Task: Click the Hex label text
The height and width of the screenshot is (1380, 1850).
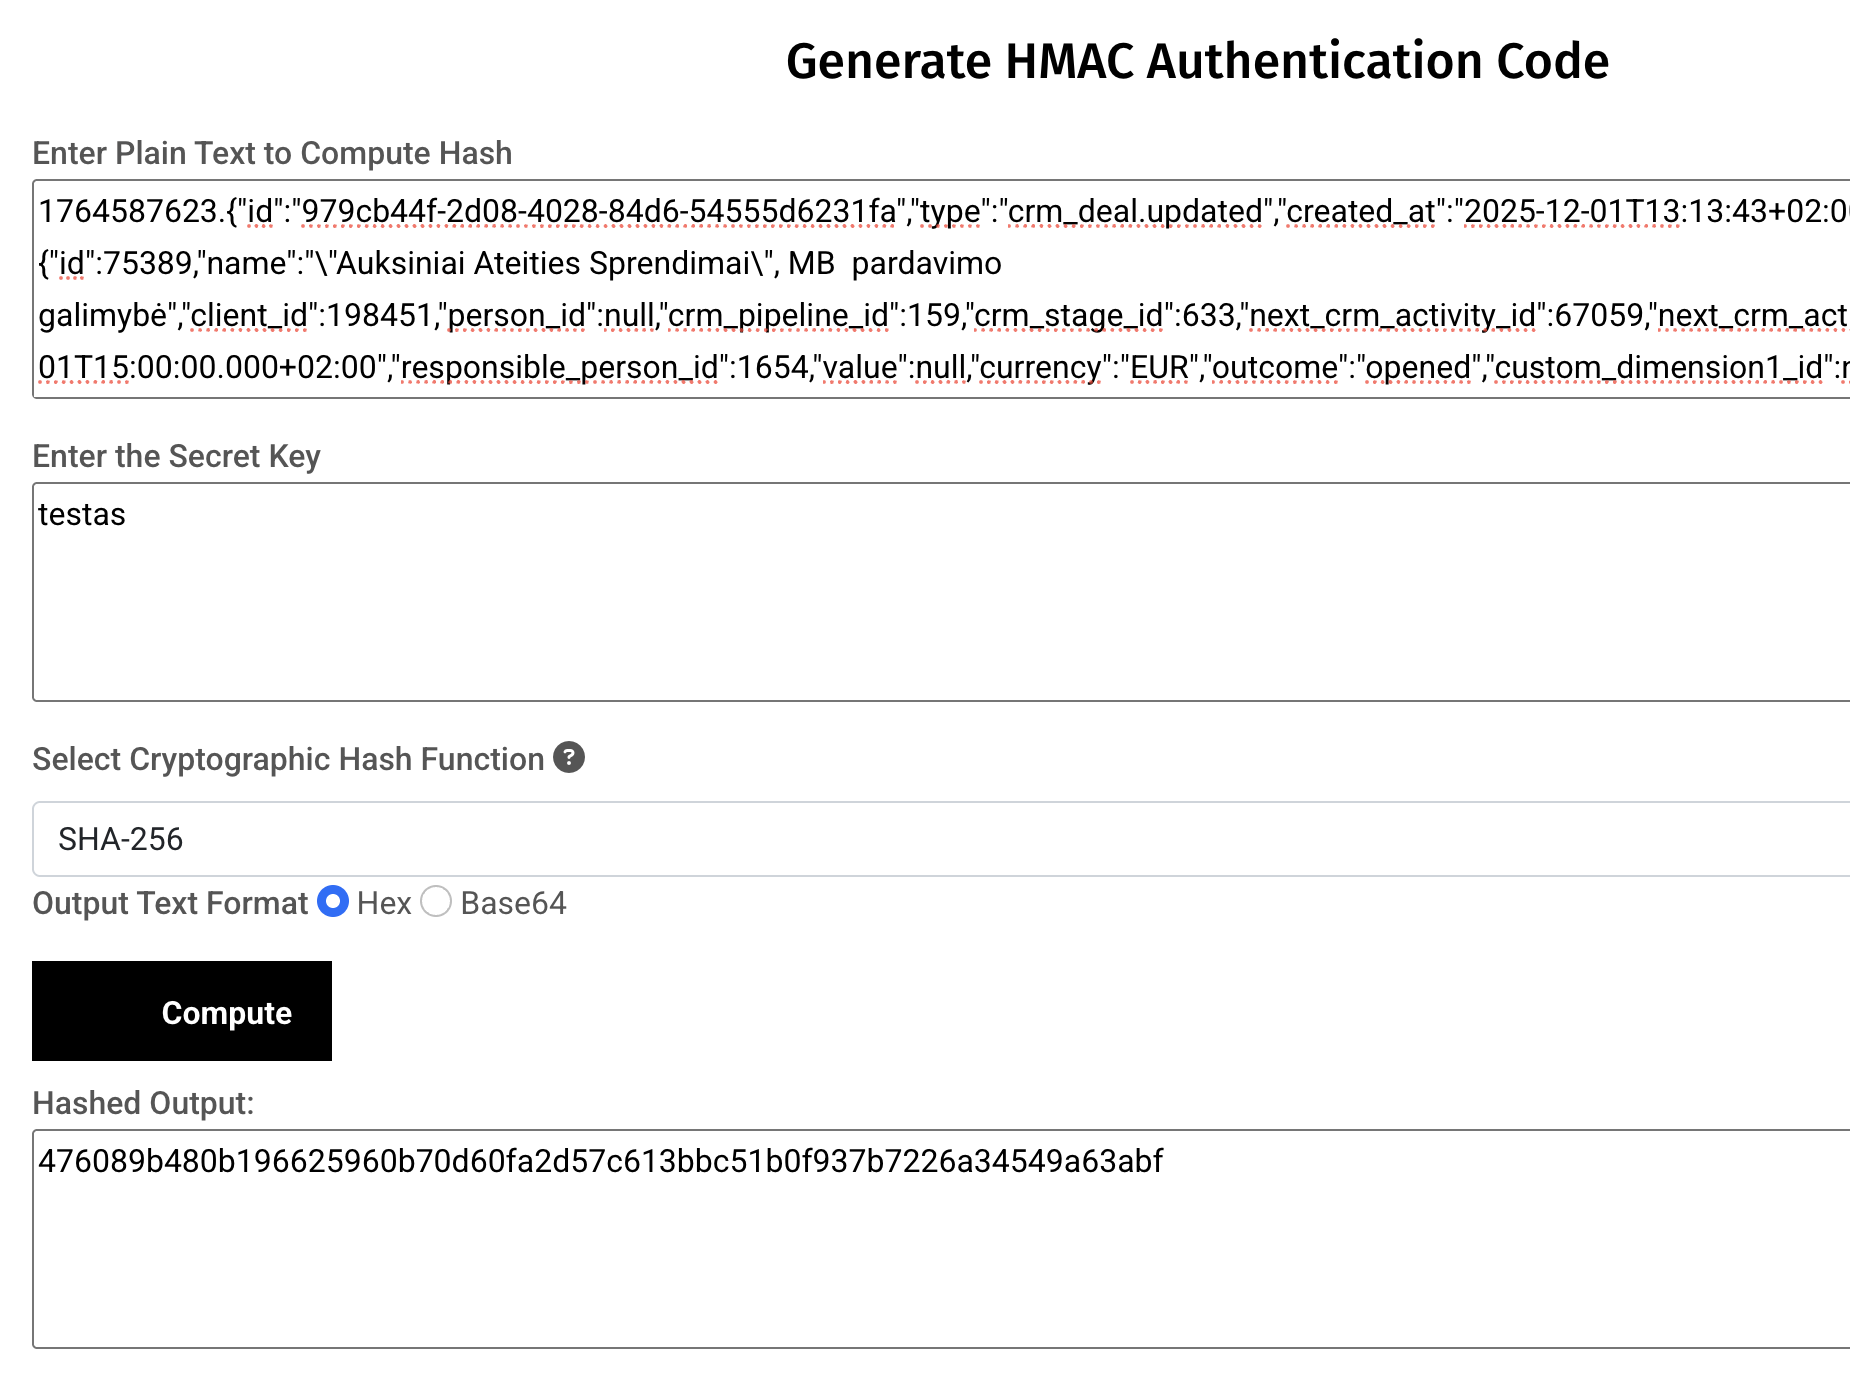Action: (384, 903)
